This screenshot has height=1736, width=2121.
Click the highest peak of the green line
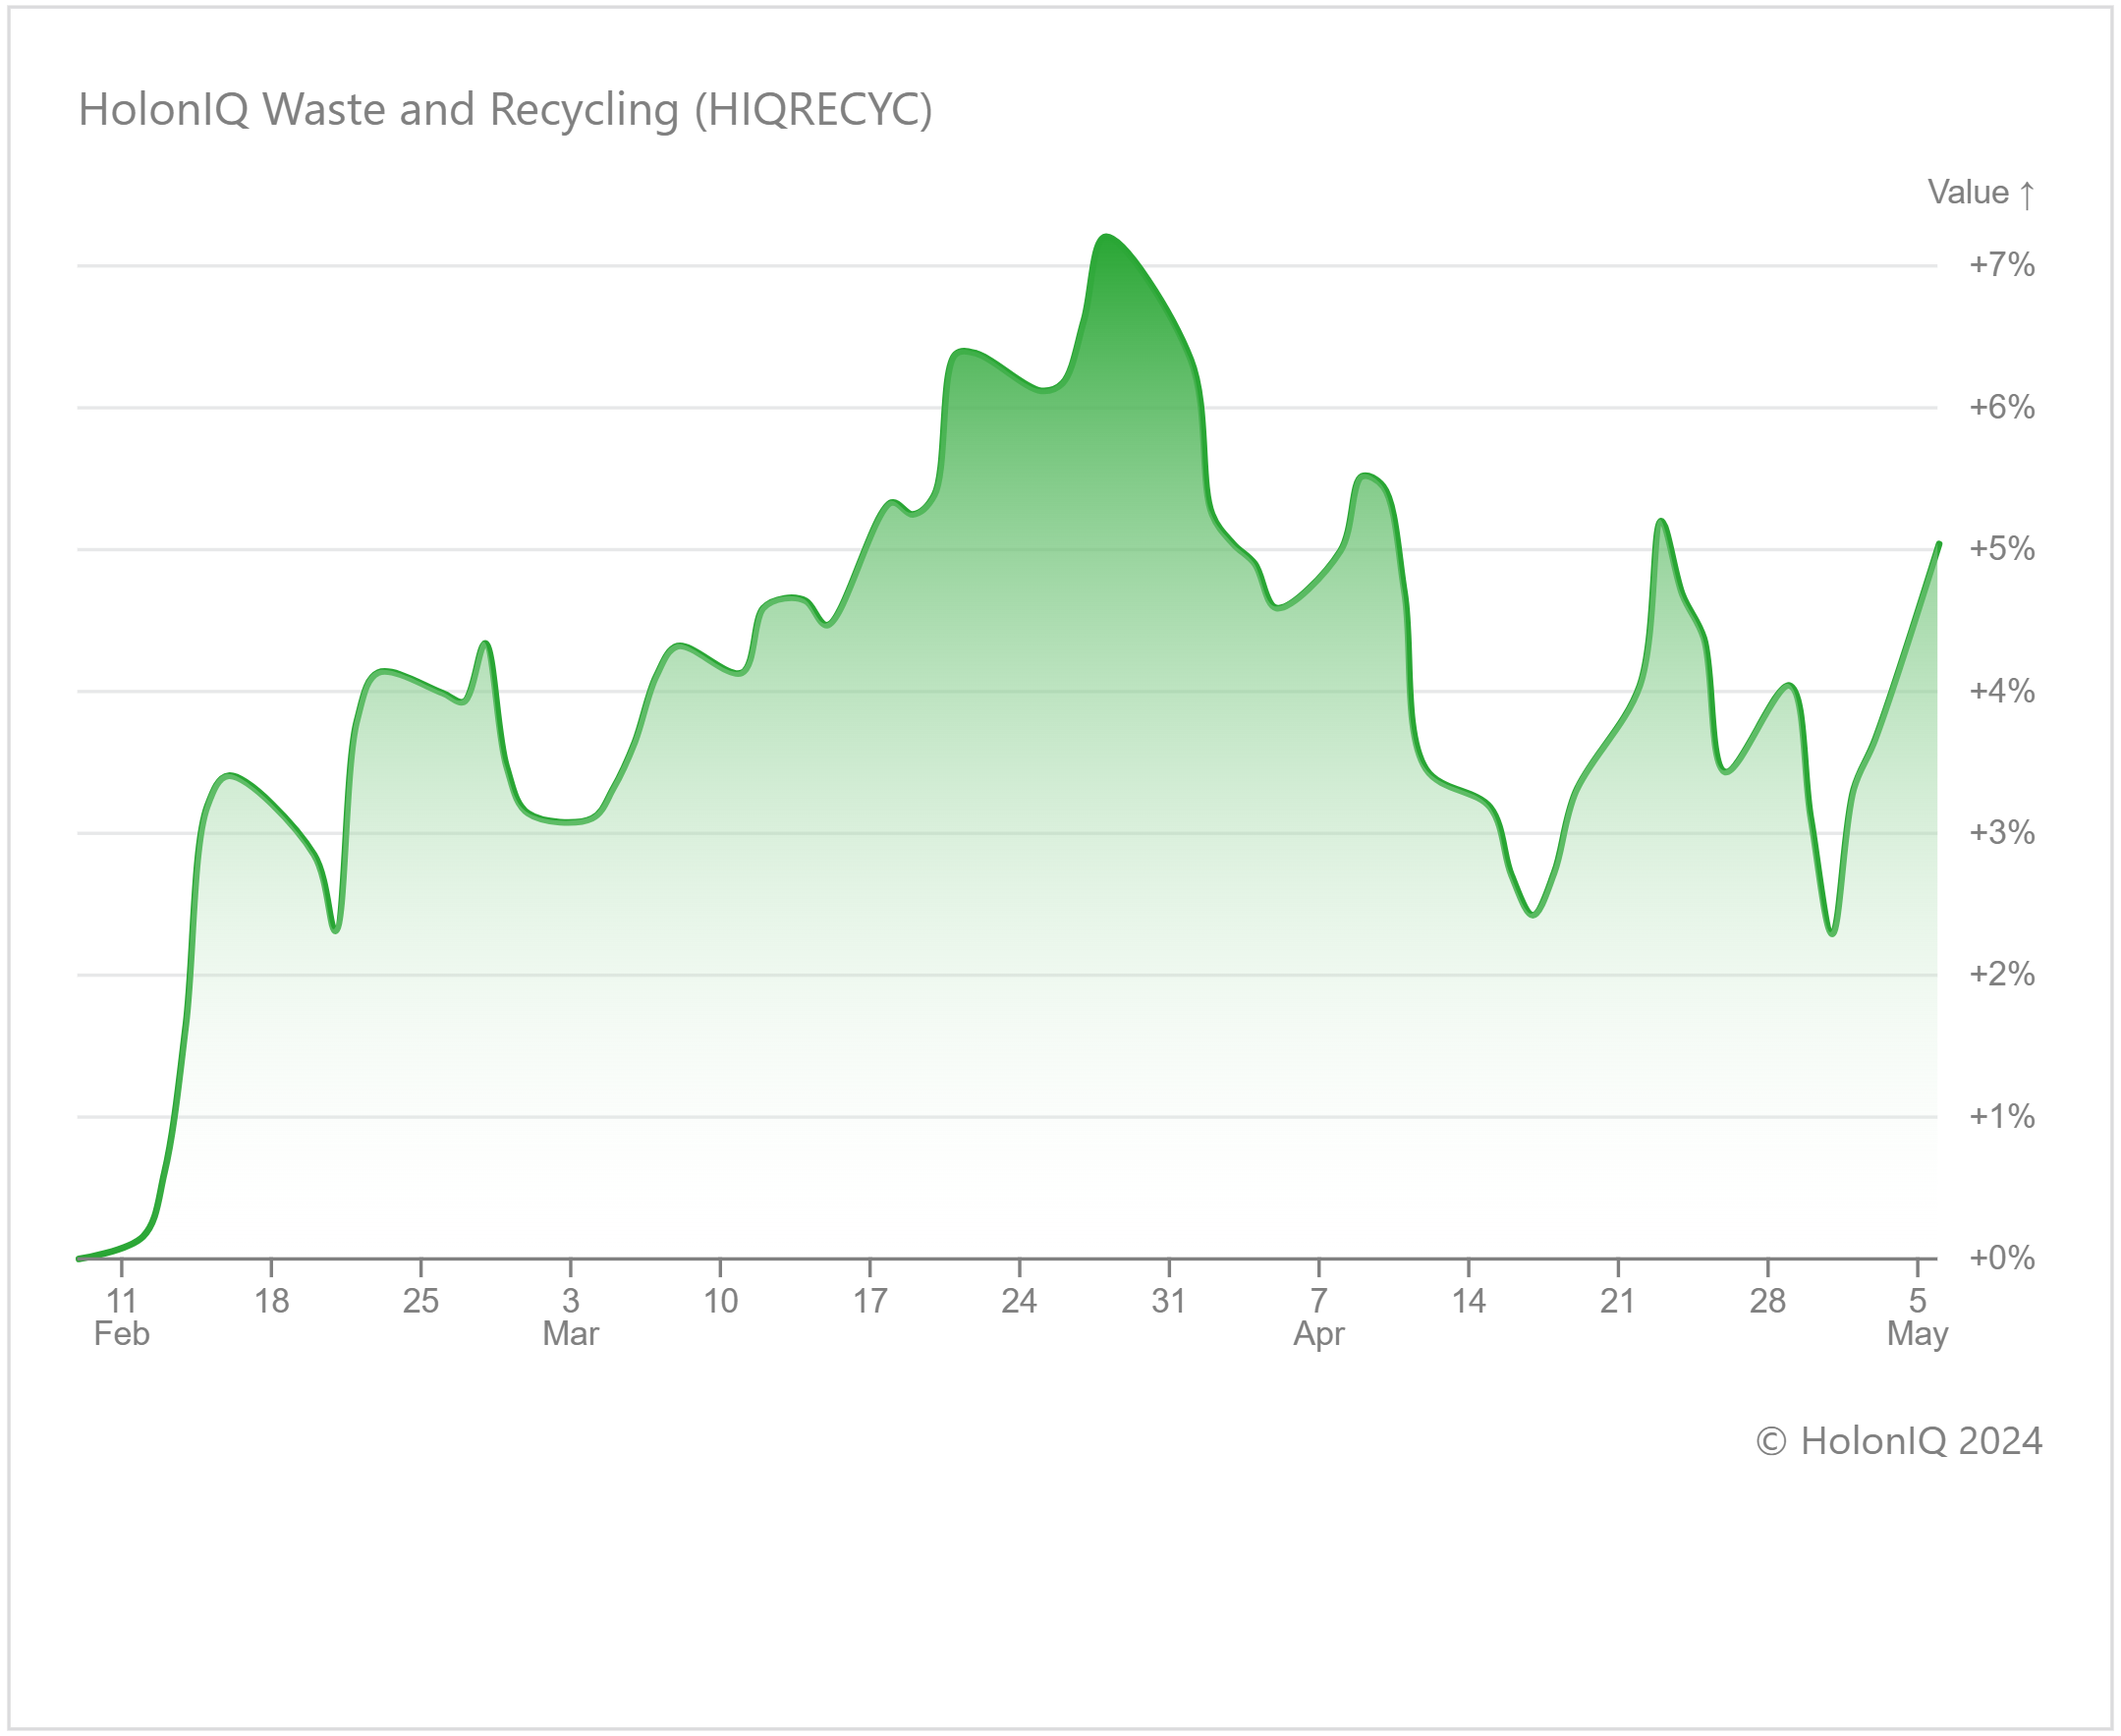pyautogui.click(x=1105, y=236)
